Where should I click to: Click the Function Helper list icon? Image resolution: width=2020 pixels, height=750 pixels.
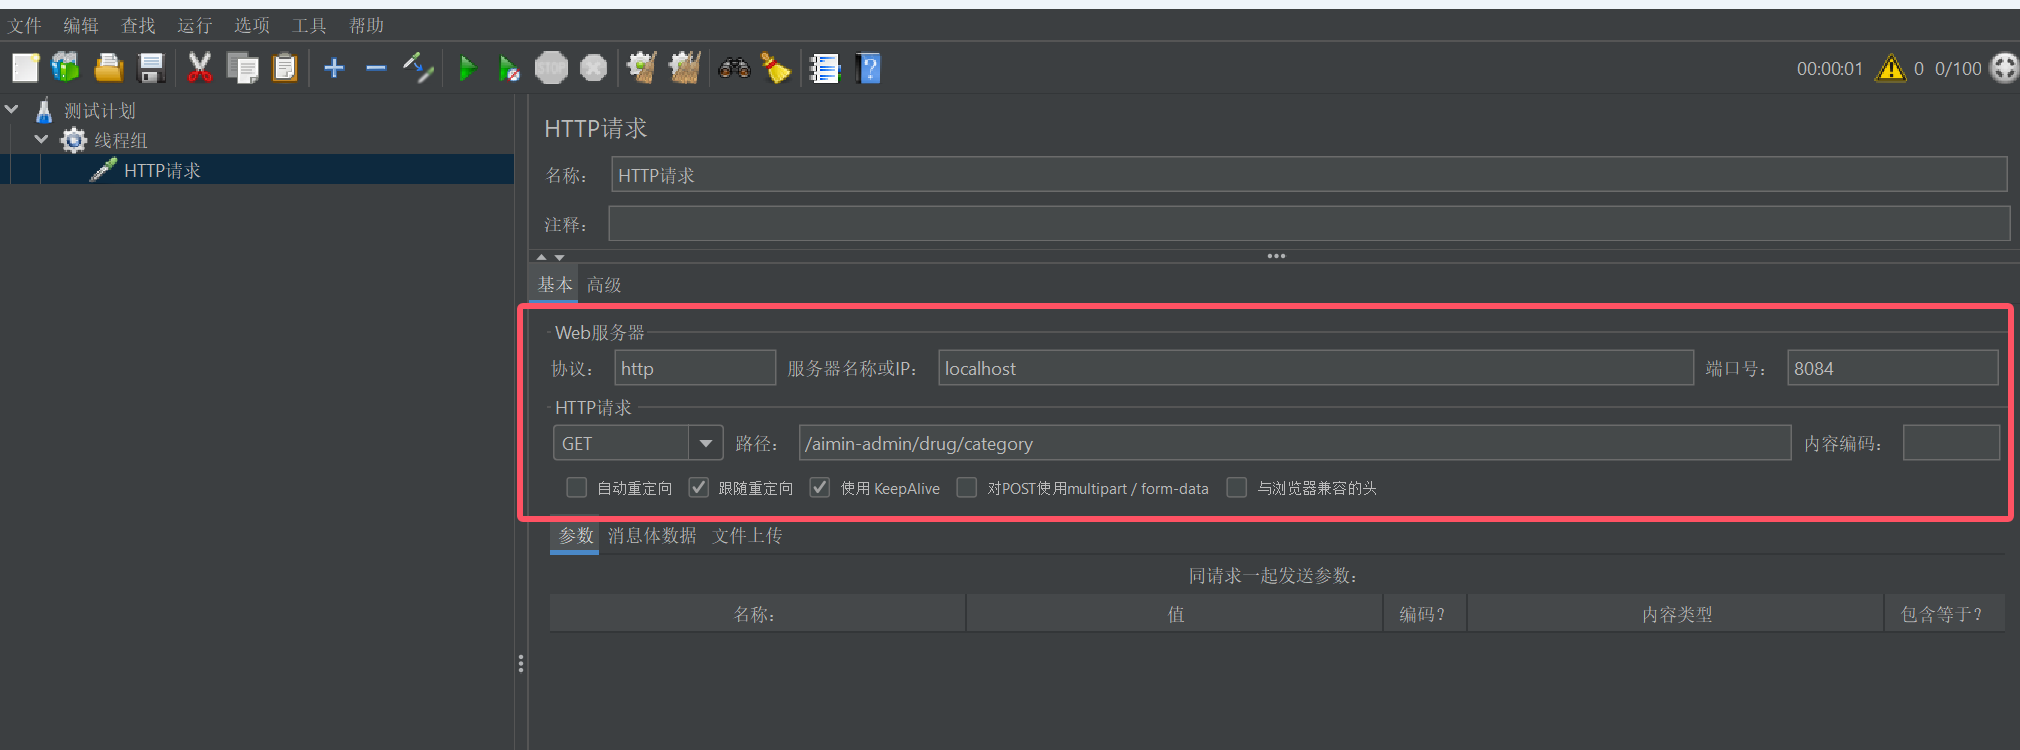pos(824,69)
